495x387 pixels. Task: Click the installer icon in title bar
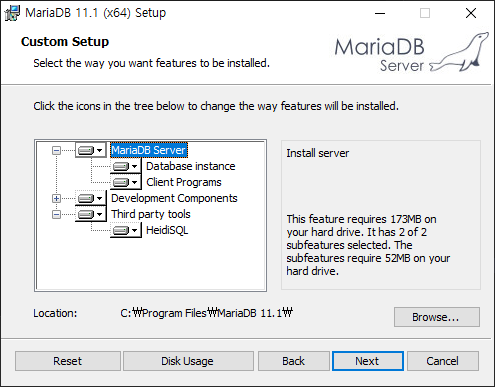pyautogui.click(x=12, y=13)
